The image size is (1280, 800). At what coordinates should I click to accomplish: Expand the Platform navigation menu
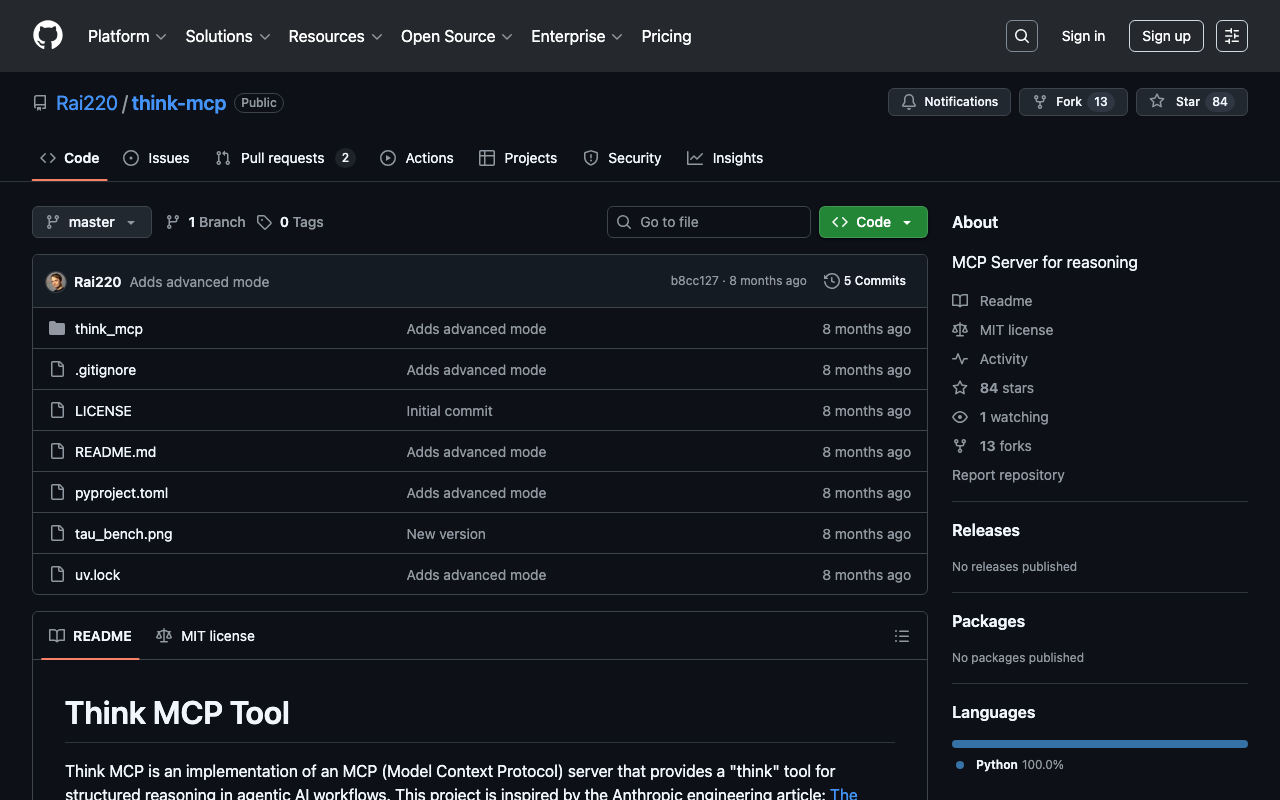(127, 36)
